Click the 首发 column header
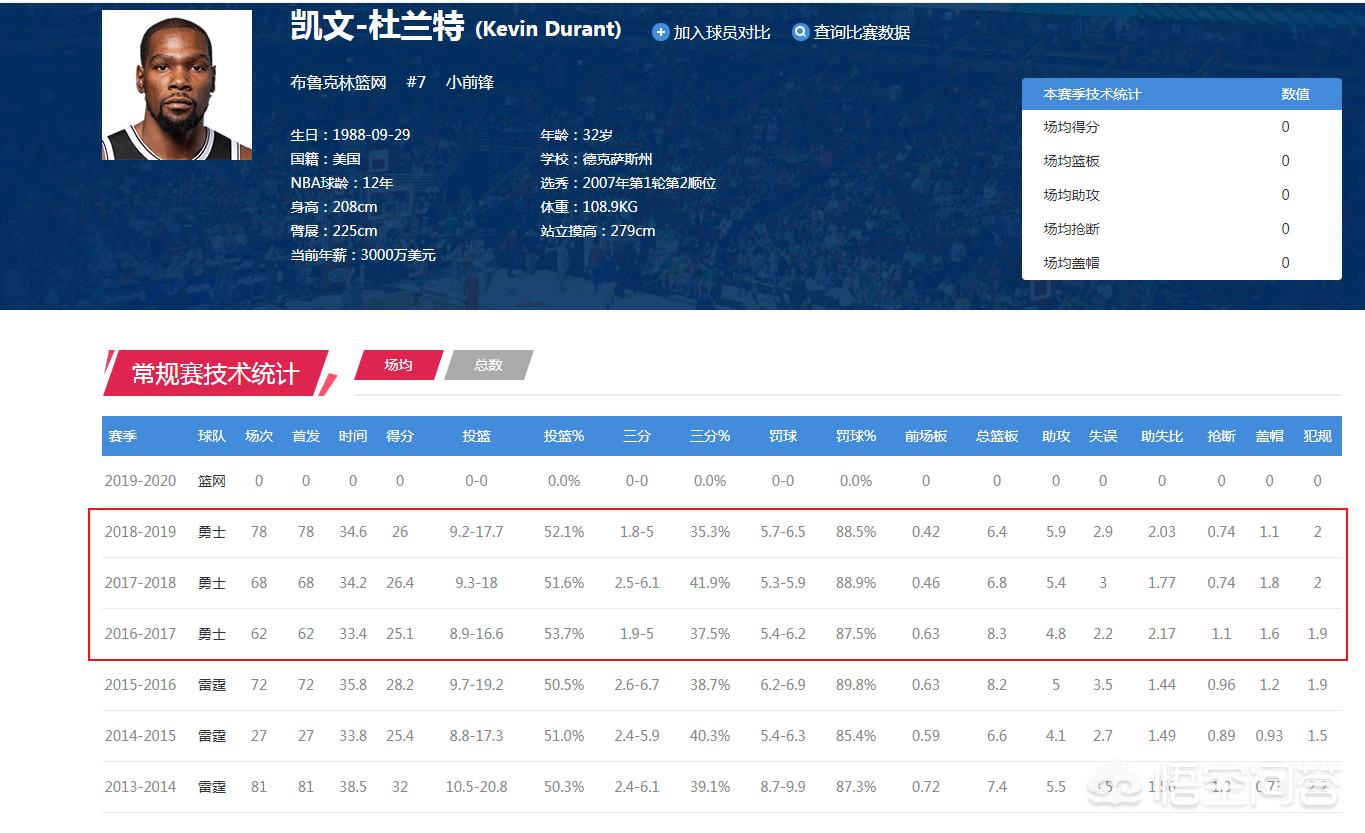The image size is (1365, 833). click(306, 436)
